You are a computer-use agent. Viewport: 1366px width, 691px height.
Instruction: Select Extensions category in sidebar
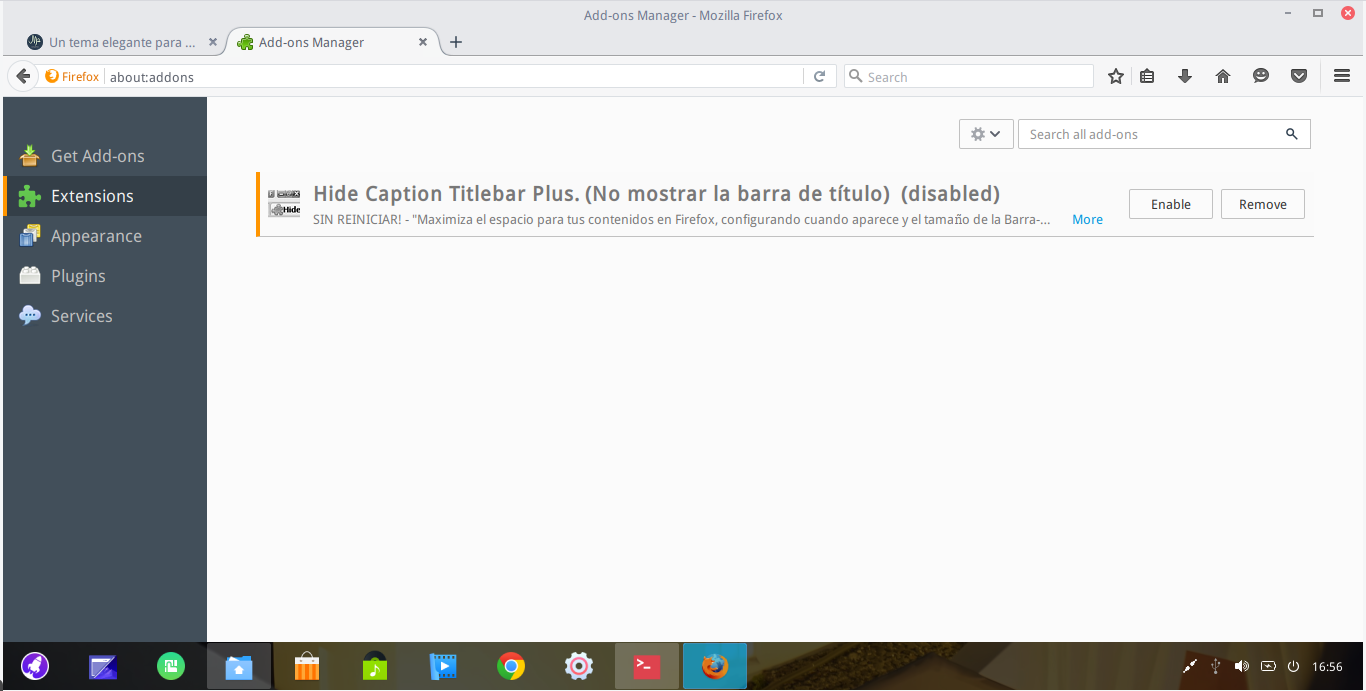(105, 196)
